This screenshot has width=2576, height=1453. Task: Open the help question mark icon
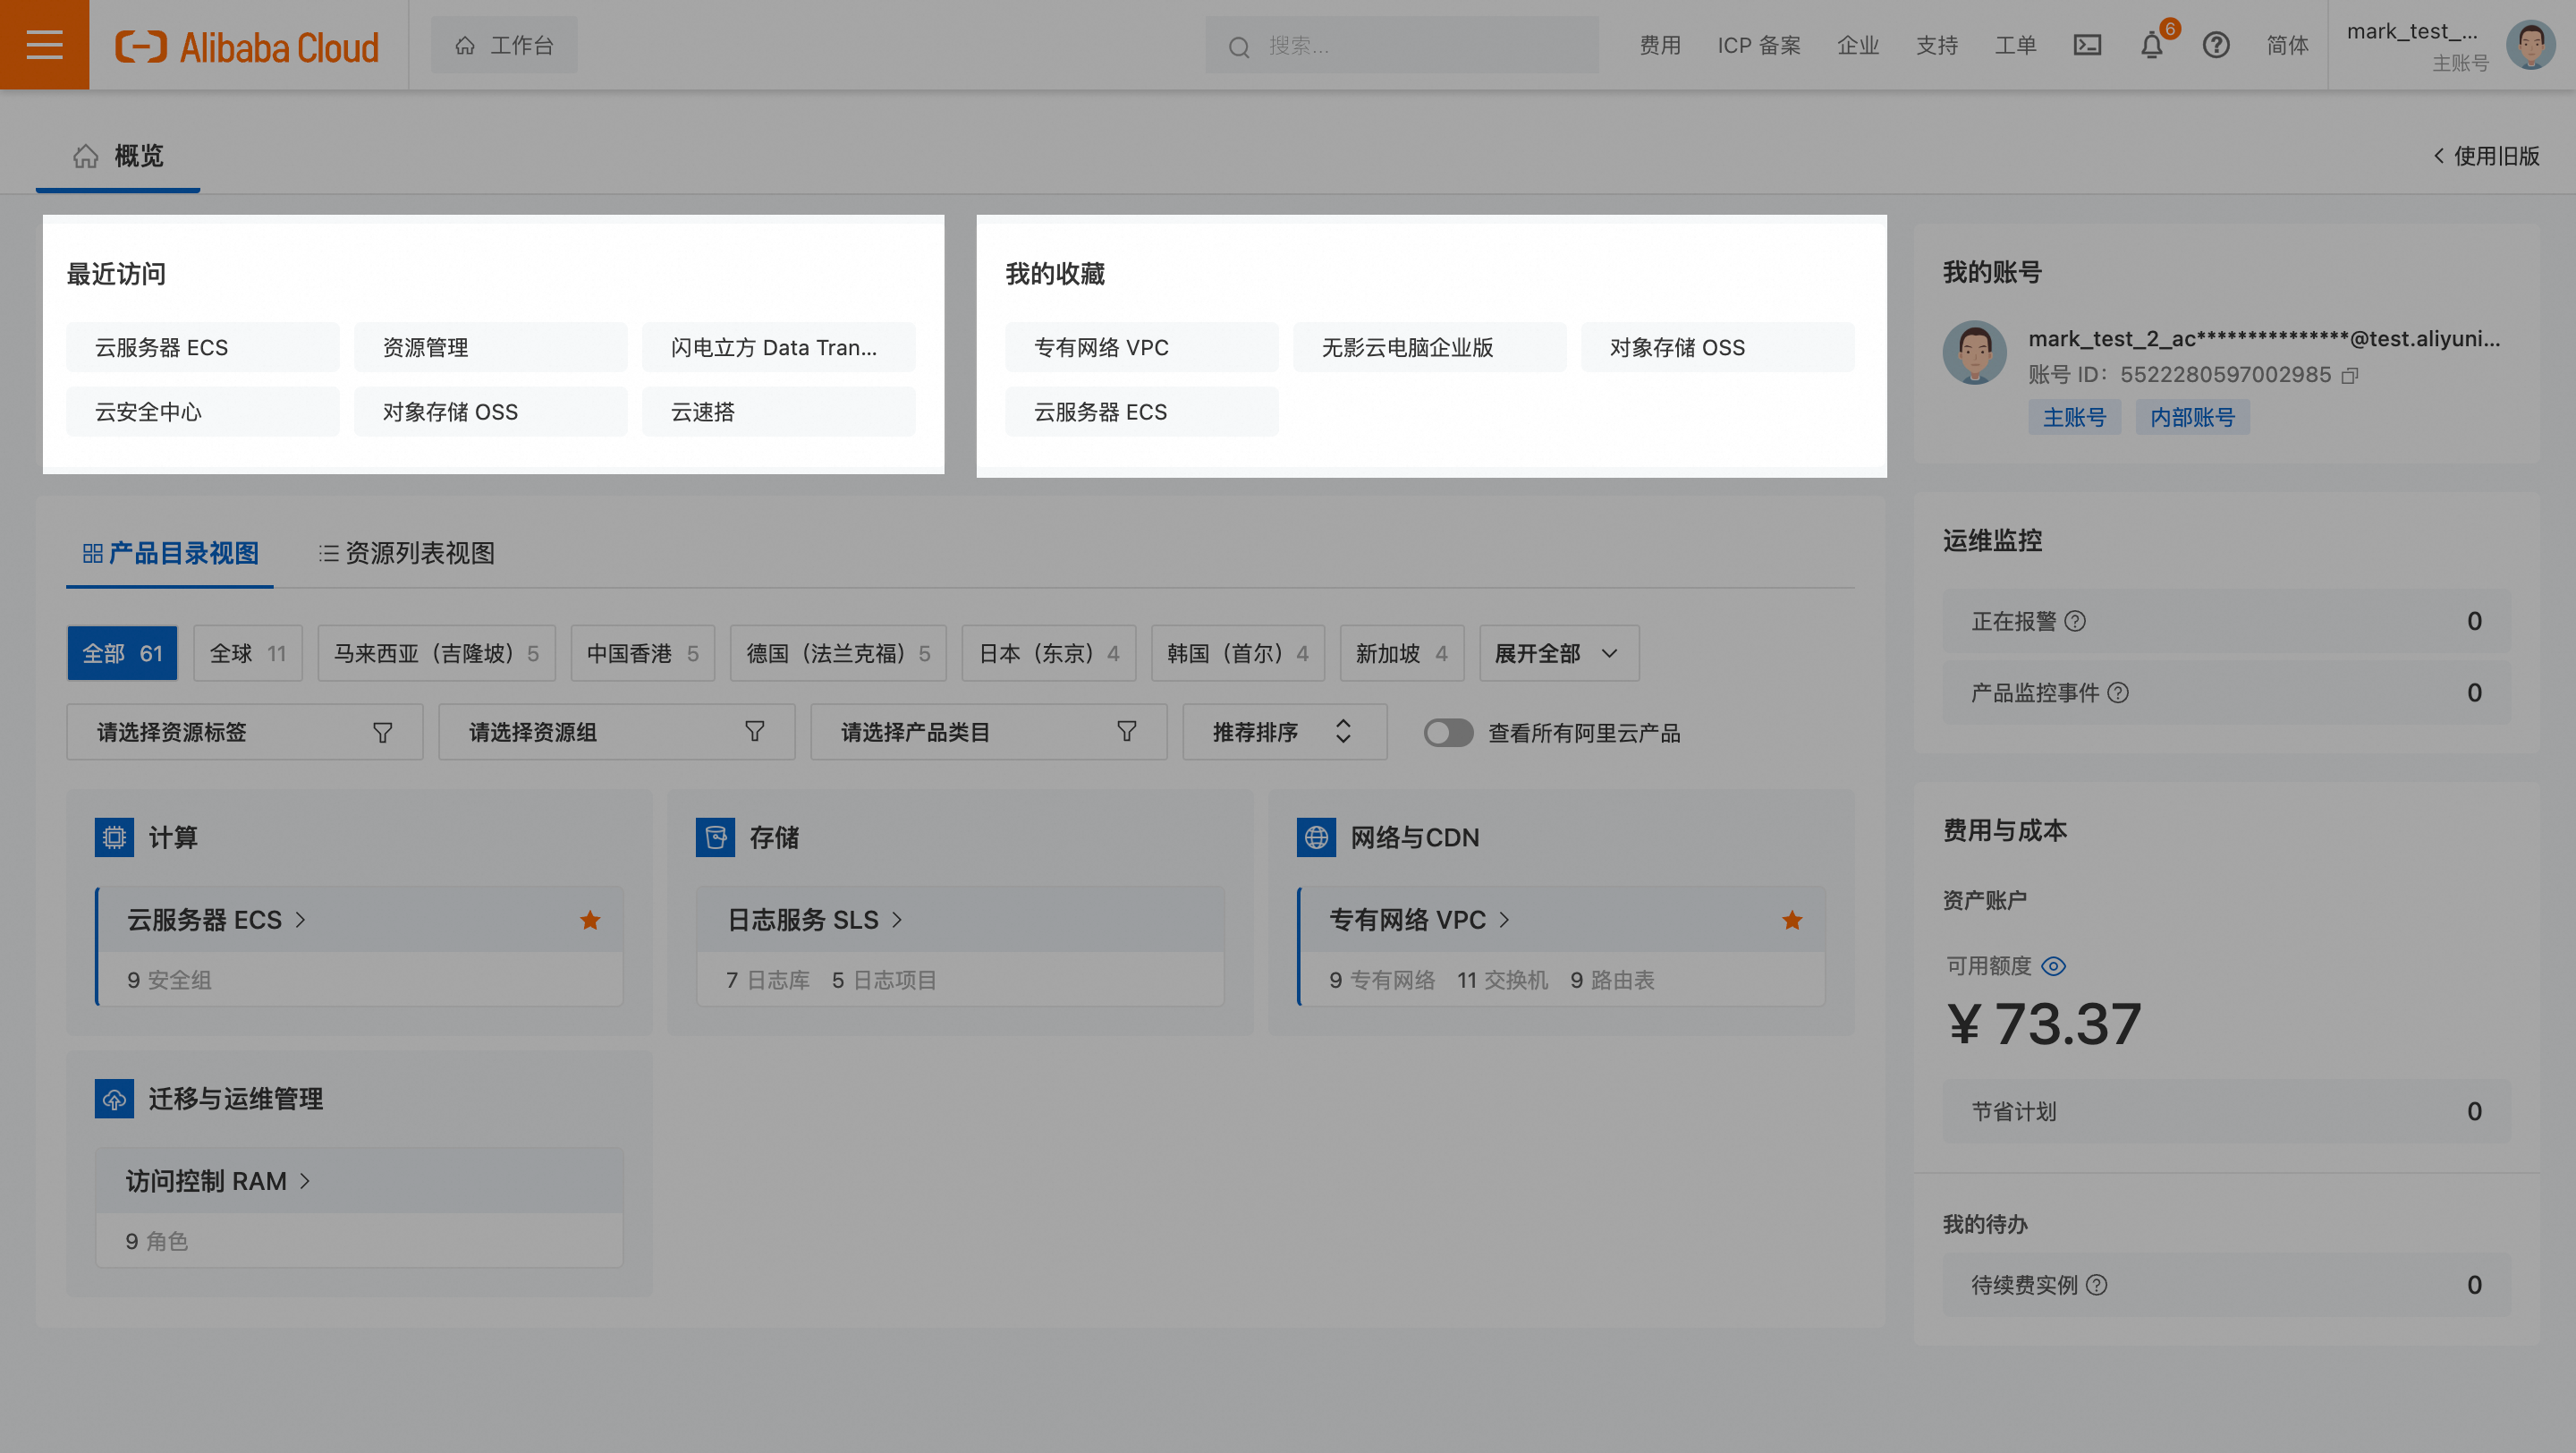pyautogui.click(x=2216, y=45)
